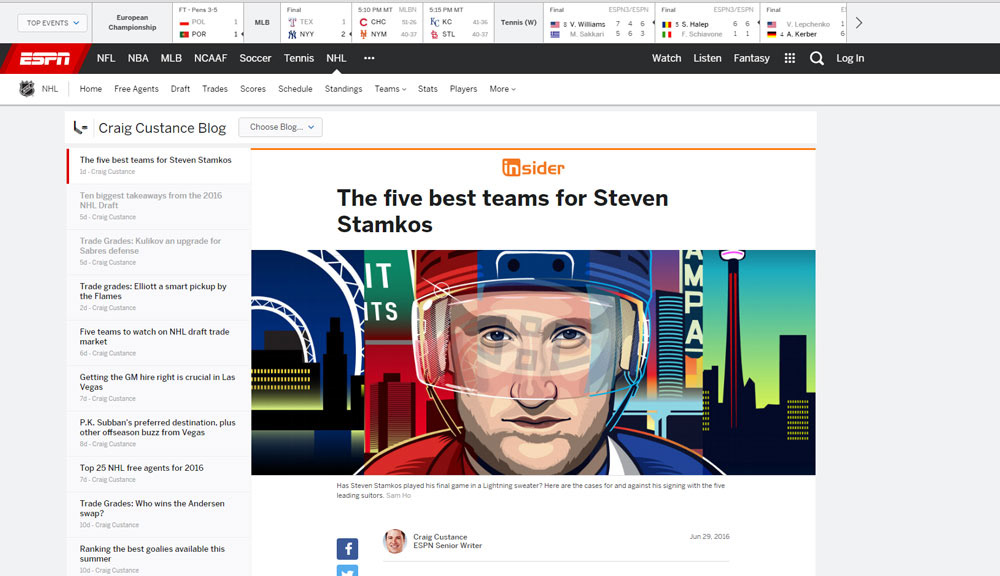Viewport: 1000px width, 576px height.
Task: Click Log In
Action: pos(850,58)
